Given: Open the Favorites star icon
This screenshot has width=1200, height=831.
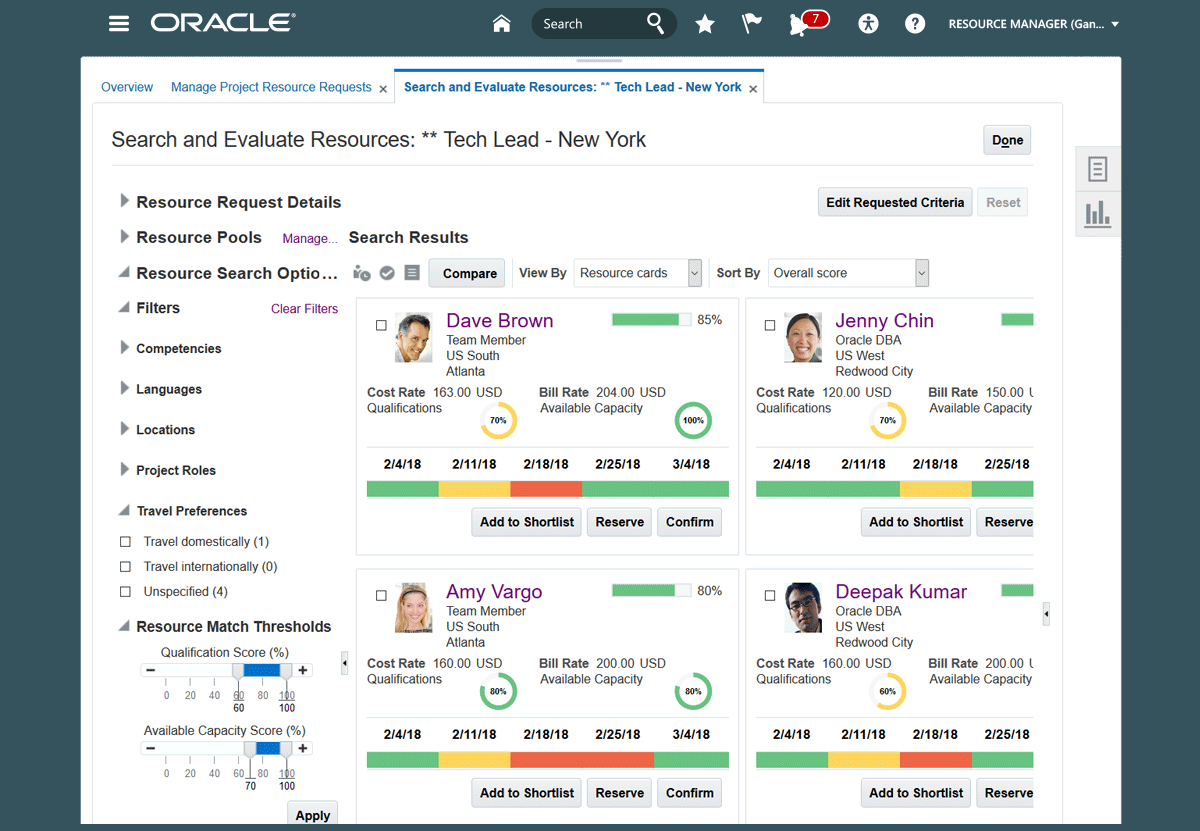Looking at the screenshot, I should pyautogui.click(x=705, y=24).
